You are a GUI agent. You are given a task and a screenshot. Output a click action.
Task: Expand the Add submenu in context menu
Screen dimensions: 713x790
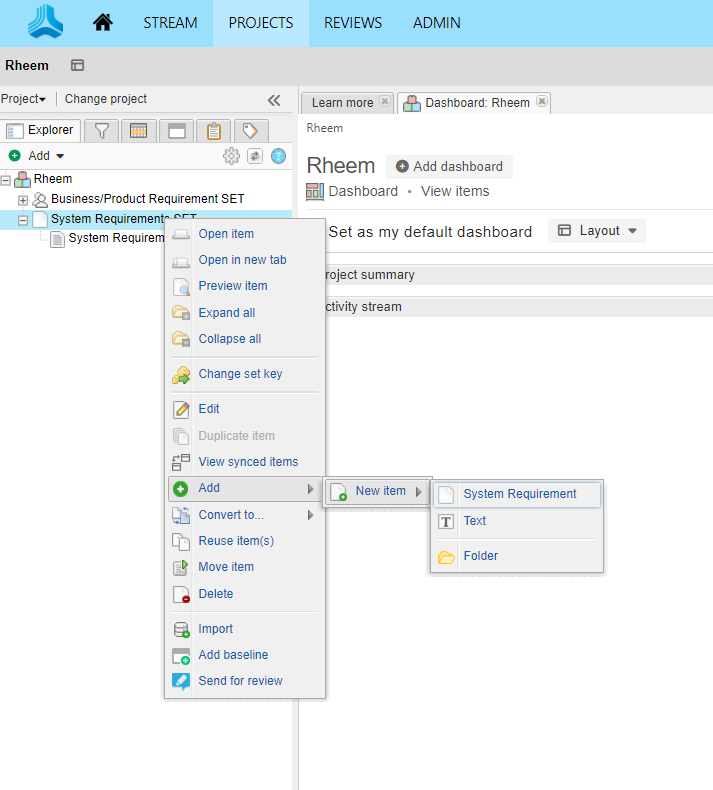[x=244, y=488]
